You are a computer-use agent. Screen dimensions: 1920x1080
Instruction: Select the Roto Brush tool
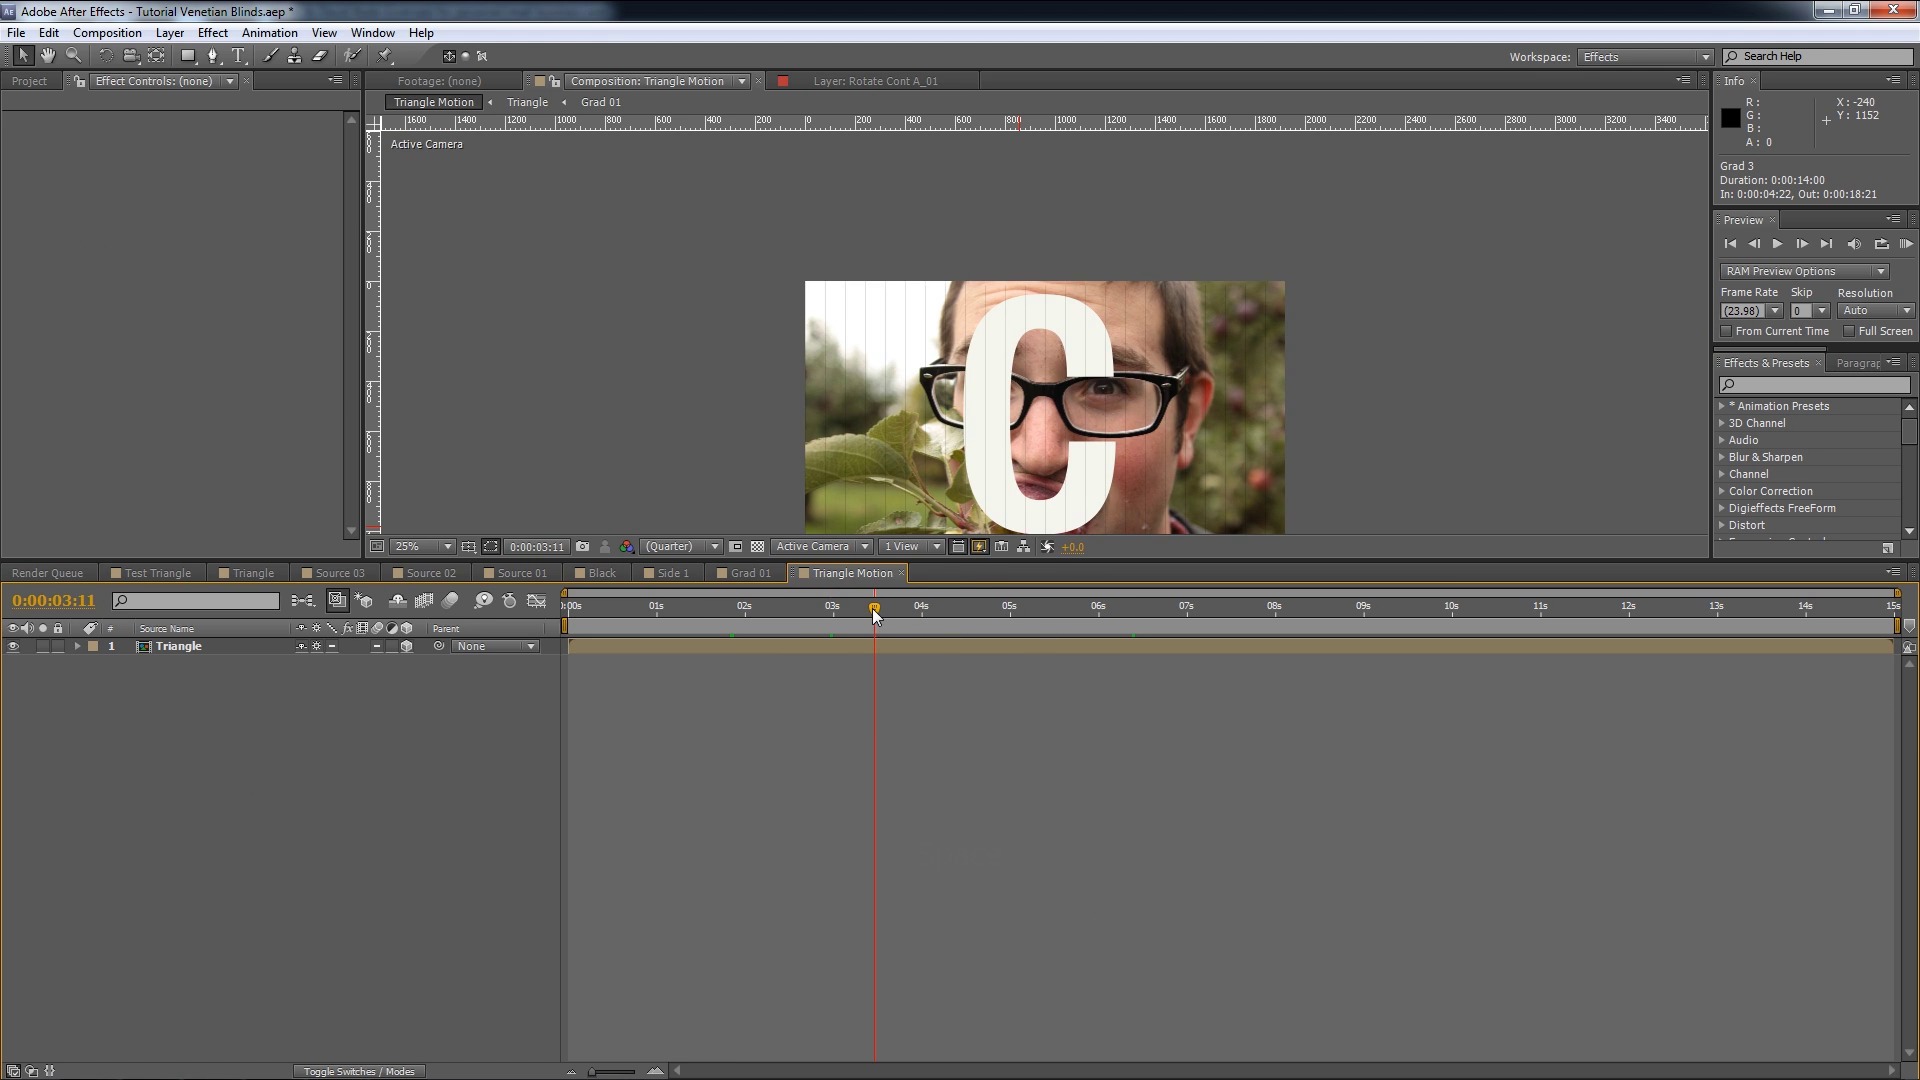352,56
